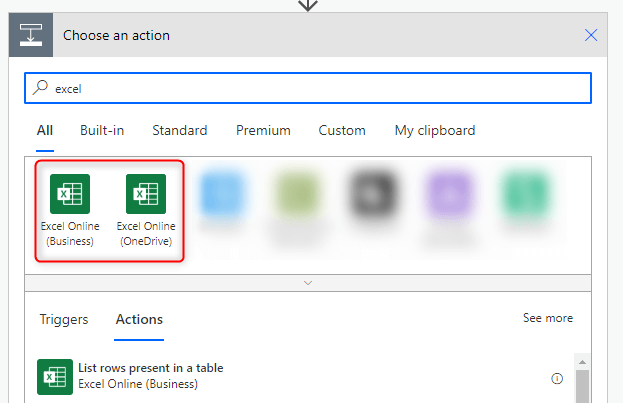Click the See more link
The image size is (623, 403).
point(548,318)
